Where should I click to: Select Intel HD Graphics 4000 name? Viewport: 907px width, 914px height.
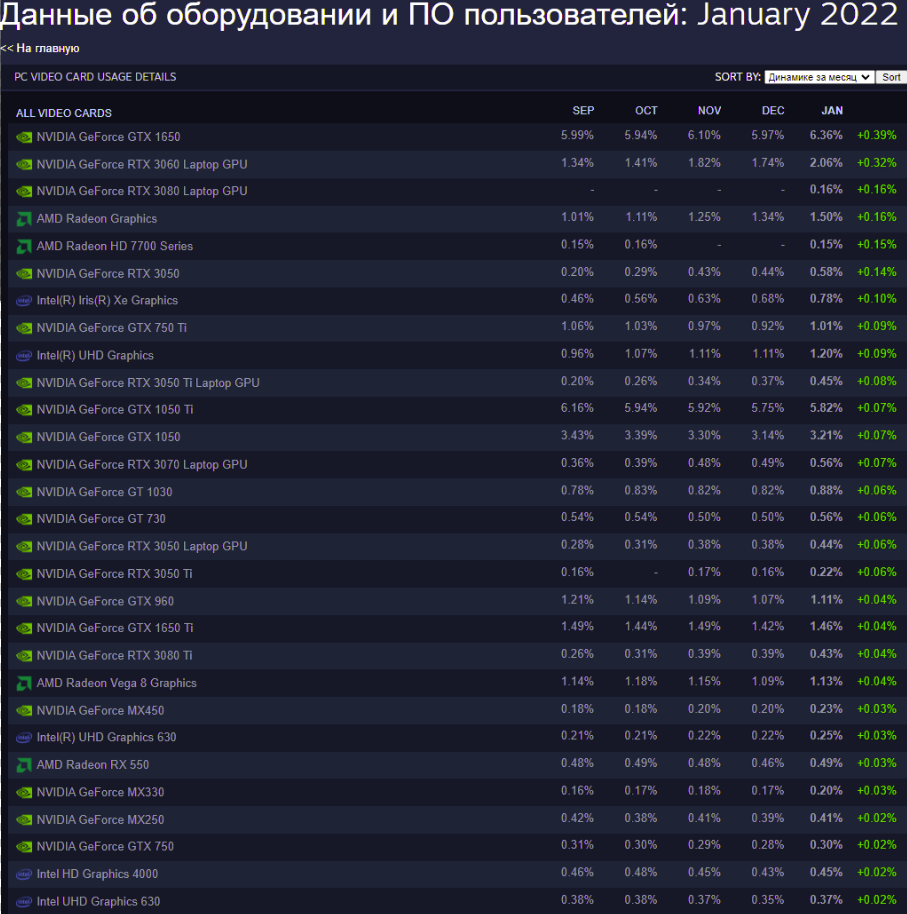[x=97, y=873]
